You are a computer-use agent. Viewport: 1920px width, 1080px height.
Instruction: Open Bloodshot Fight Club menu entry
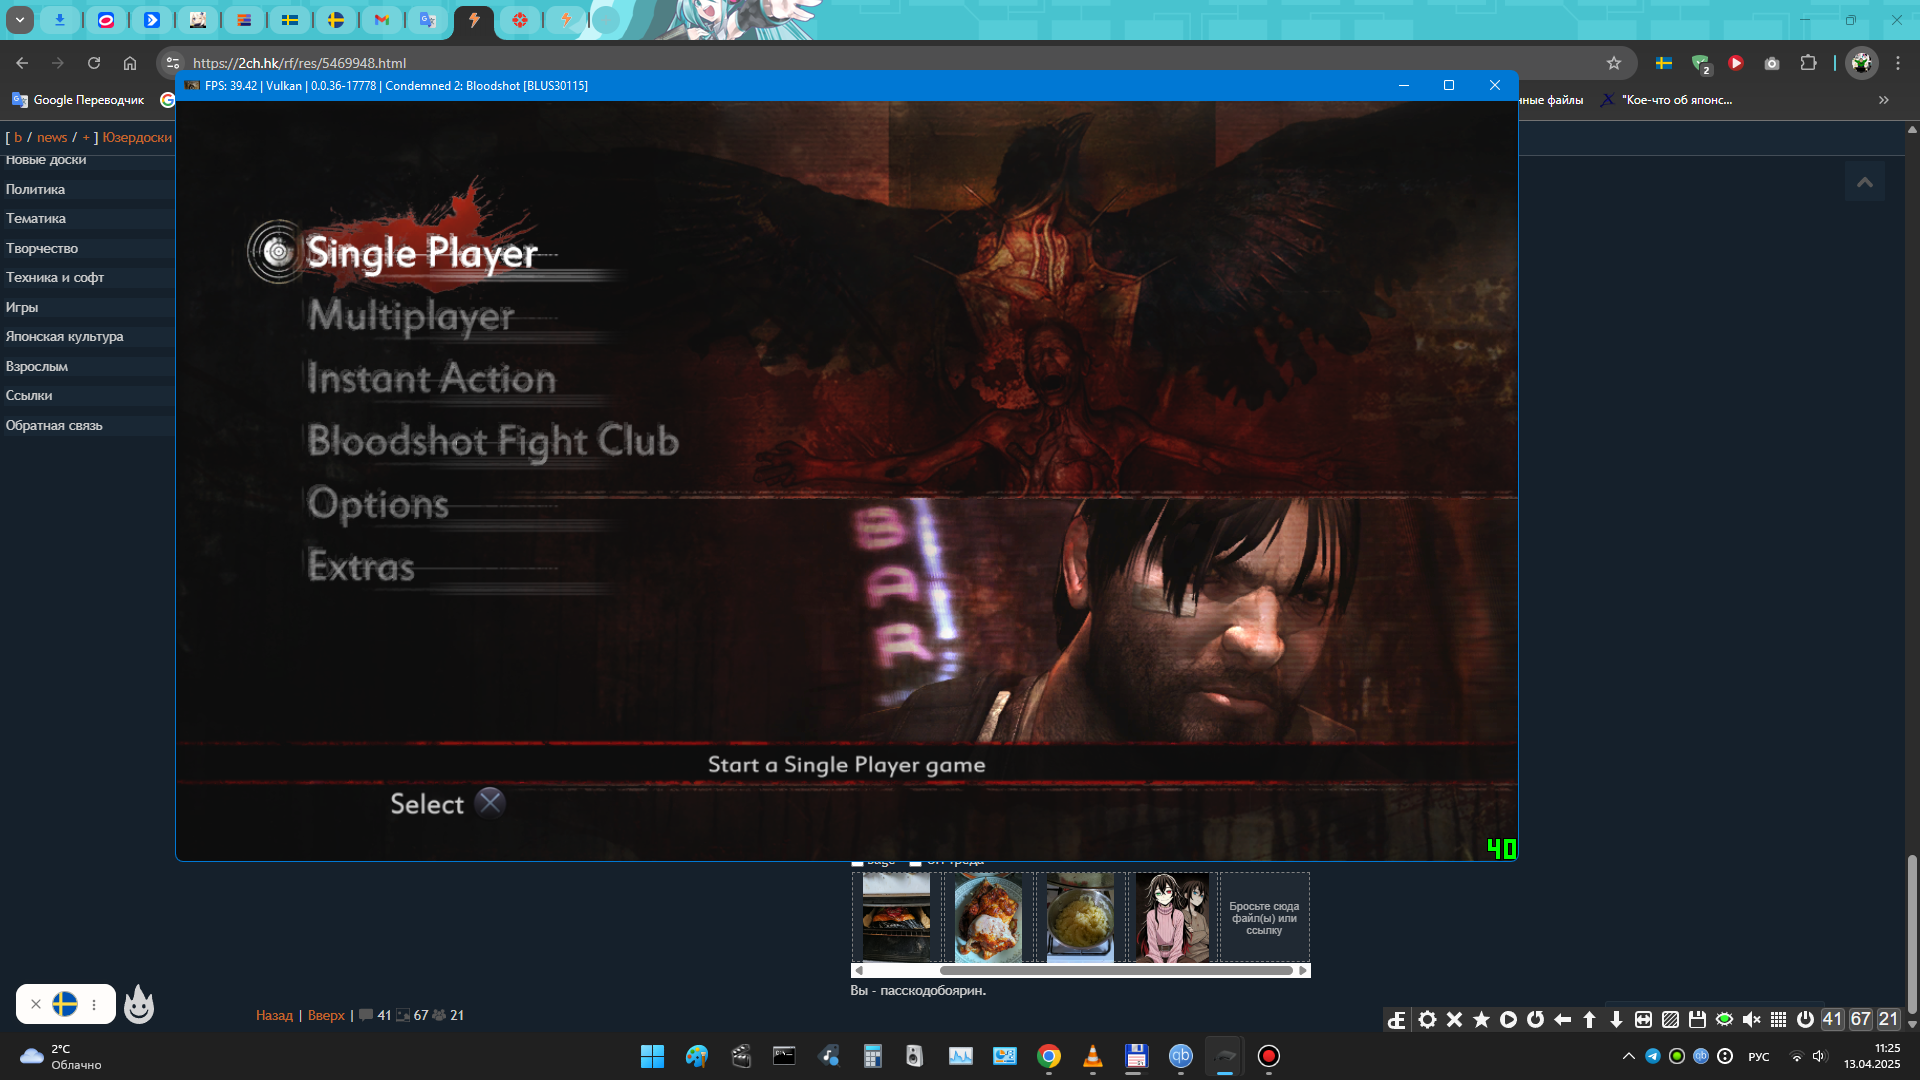493,441
